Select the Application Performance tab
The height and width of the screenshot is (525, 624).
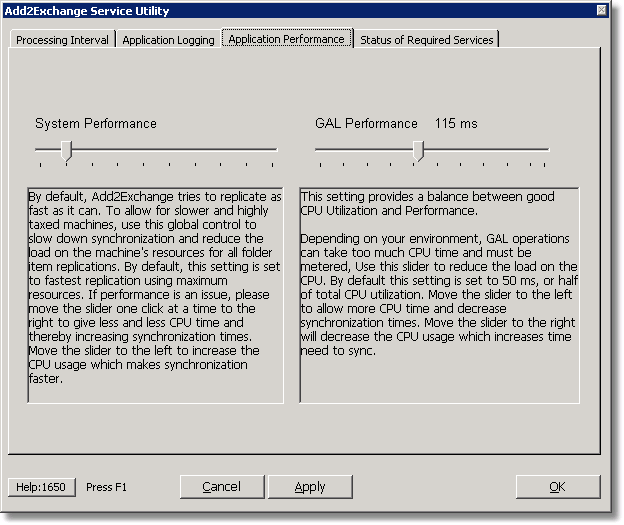[x=286, y=39]
